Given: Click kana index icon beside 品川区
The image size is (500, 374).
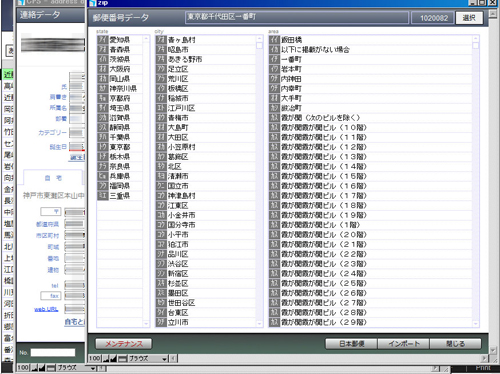Looking at the screenshot, I should tap(161, 254).
